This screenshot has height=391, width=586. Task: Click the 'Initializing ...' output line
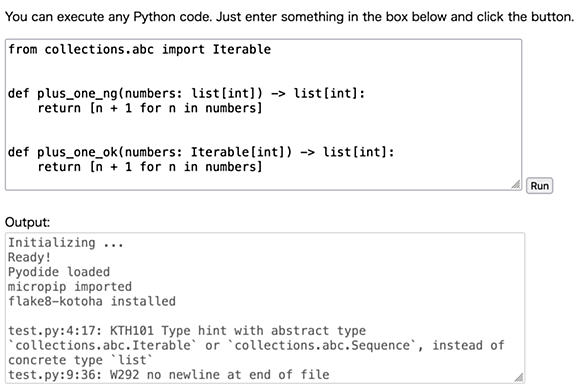(66, 243)
